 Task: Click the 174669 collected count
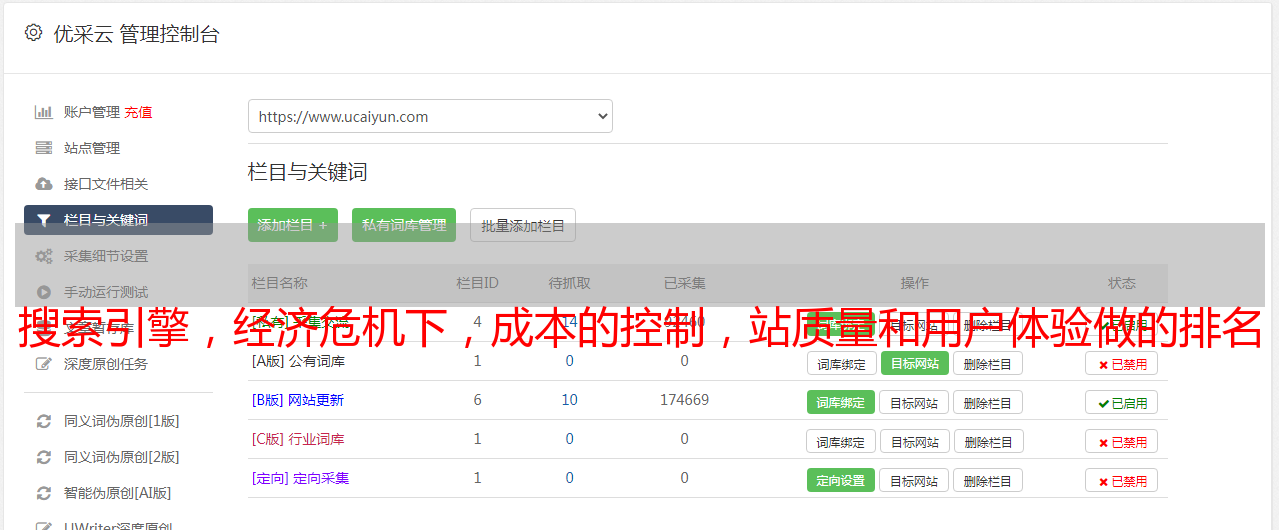pyautogui.click(x=685, y=400)
